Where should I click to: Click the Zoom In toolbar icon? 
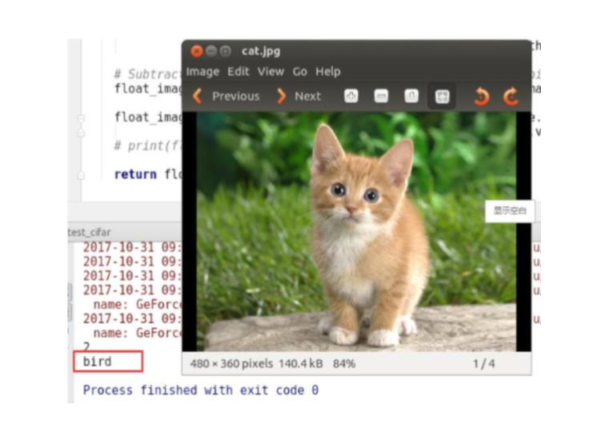click(351, 96)
